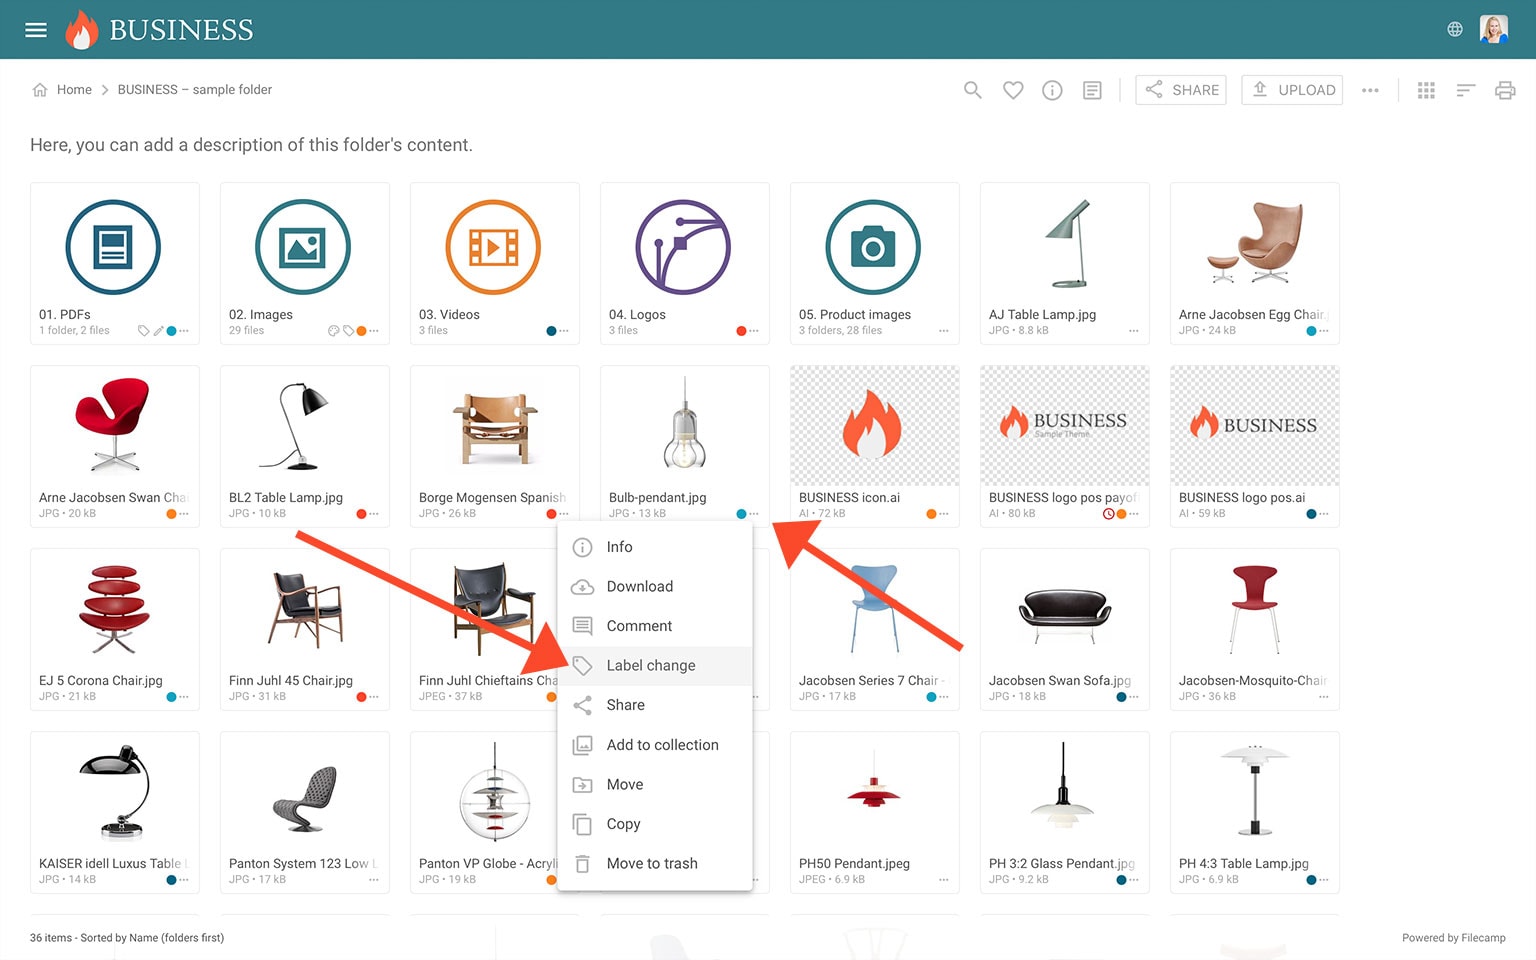Open the 02. Images folder icon

(x=303, y=247)
